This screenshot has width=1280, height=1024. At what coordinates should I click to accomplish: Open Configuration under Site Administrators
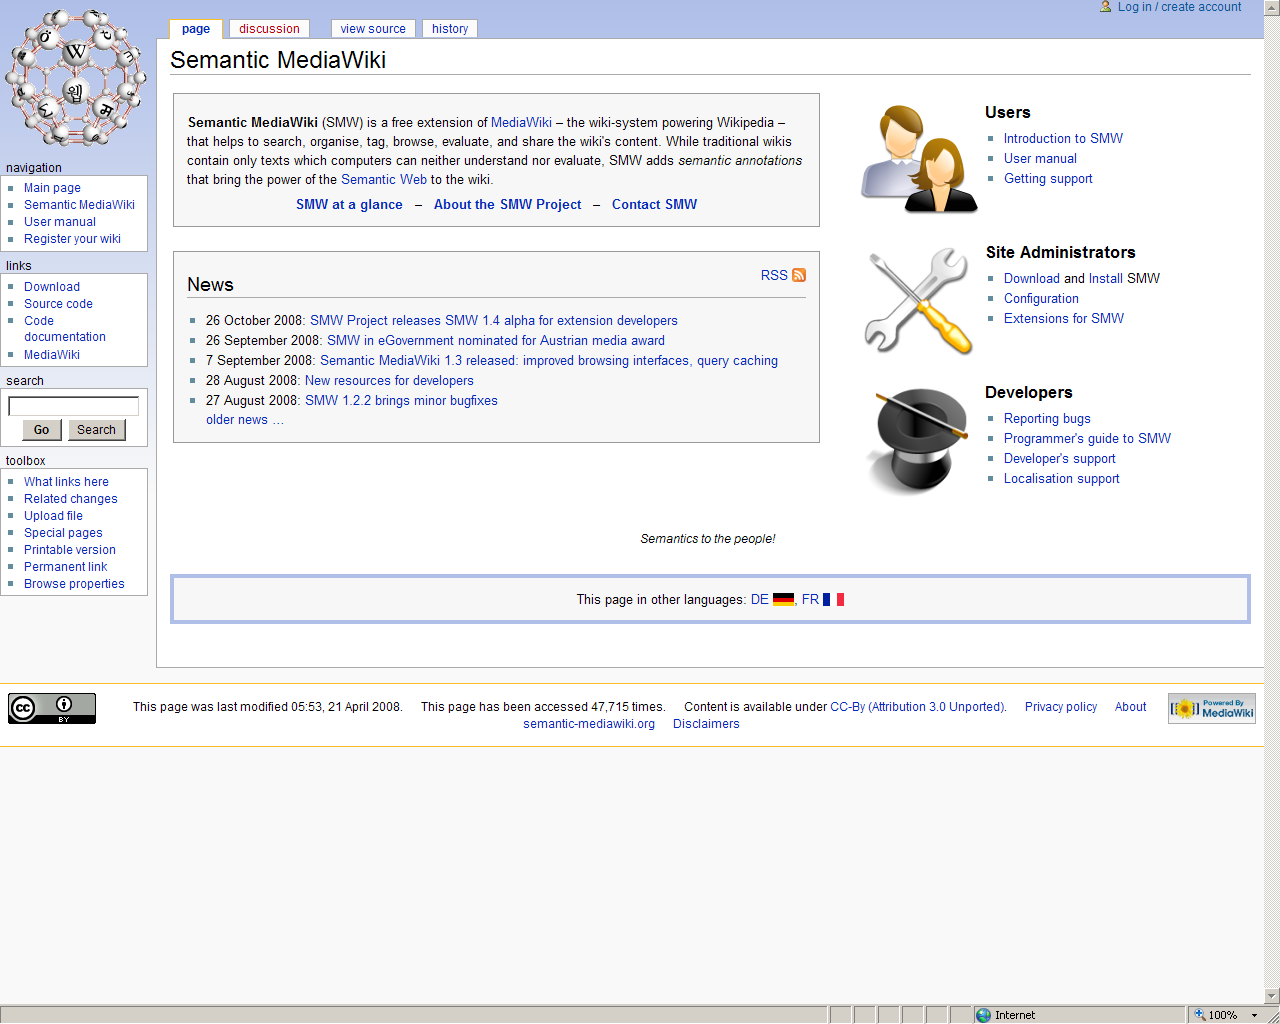click(1041, 299)
